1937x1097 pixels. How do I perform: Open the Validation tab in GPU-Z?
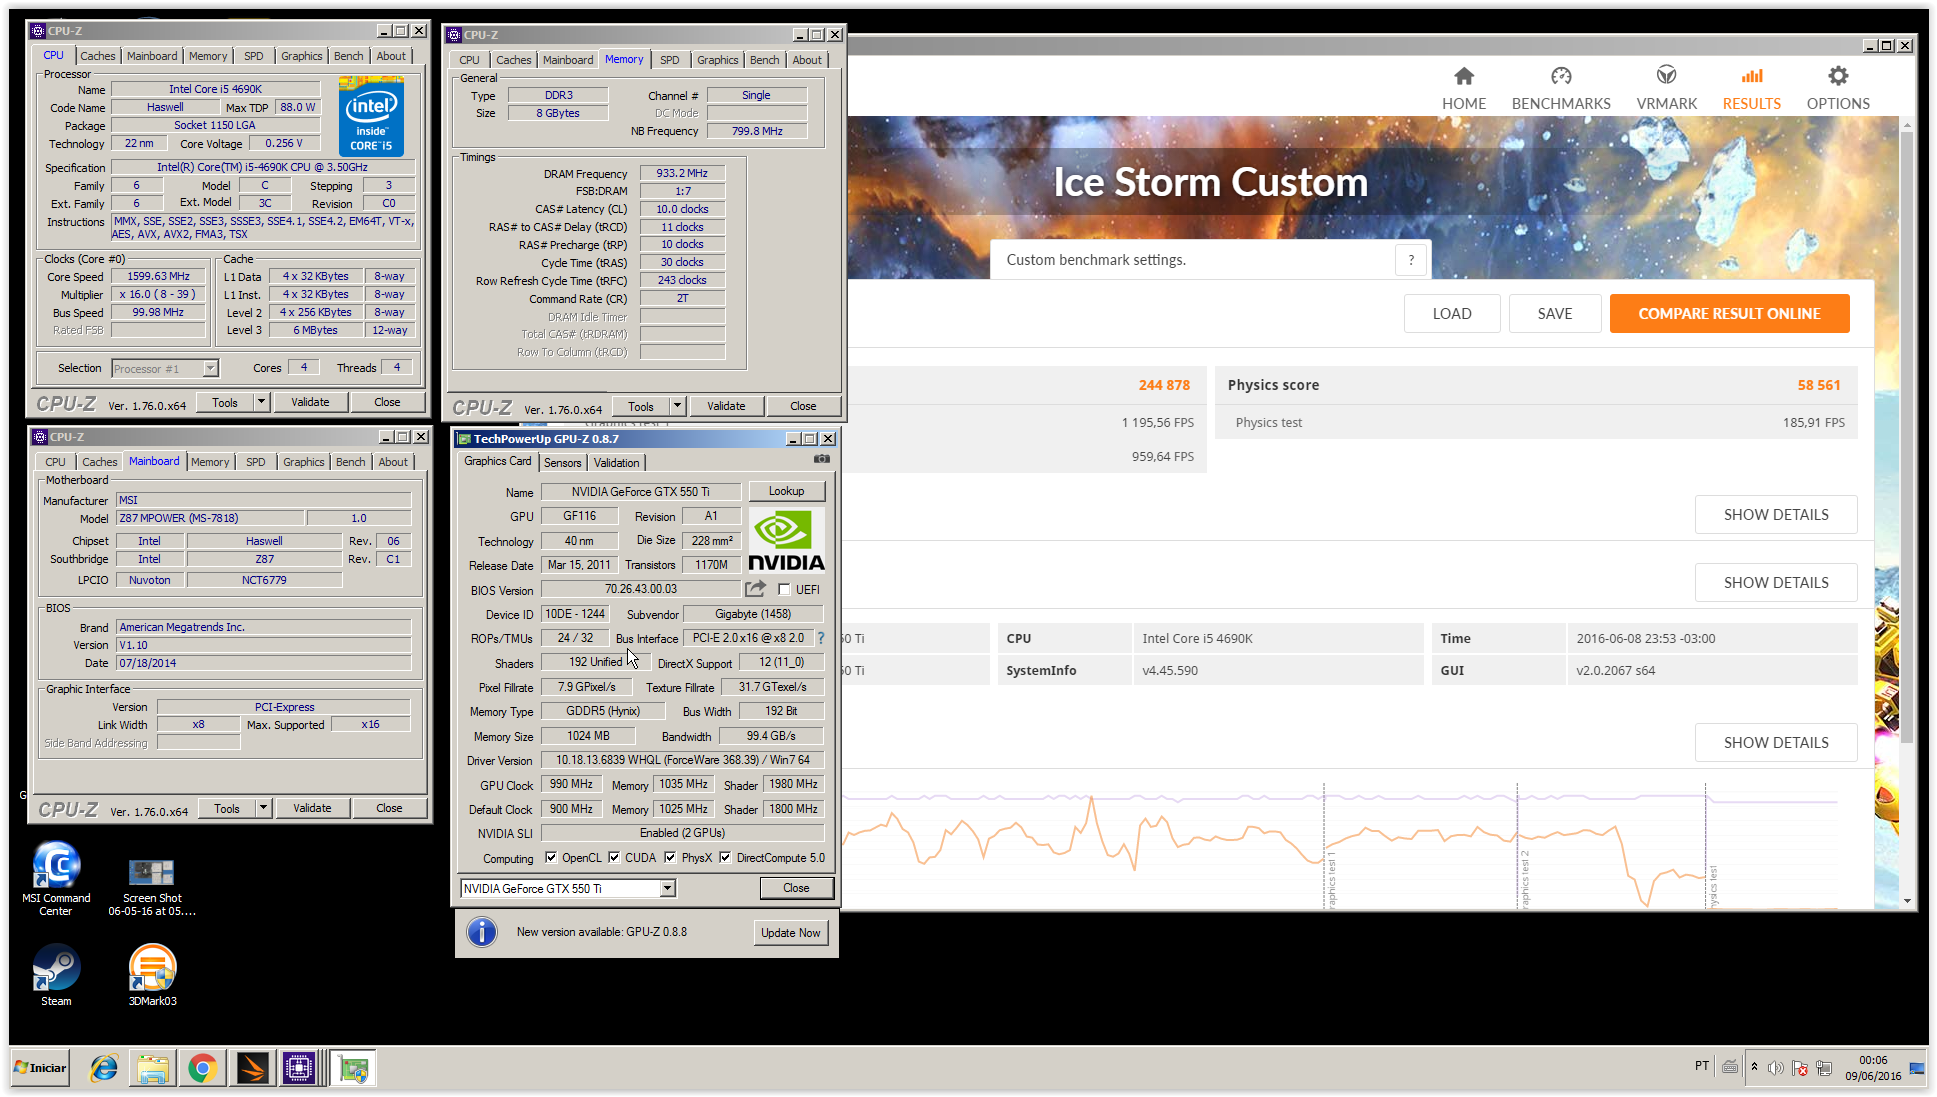(616, 462)
